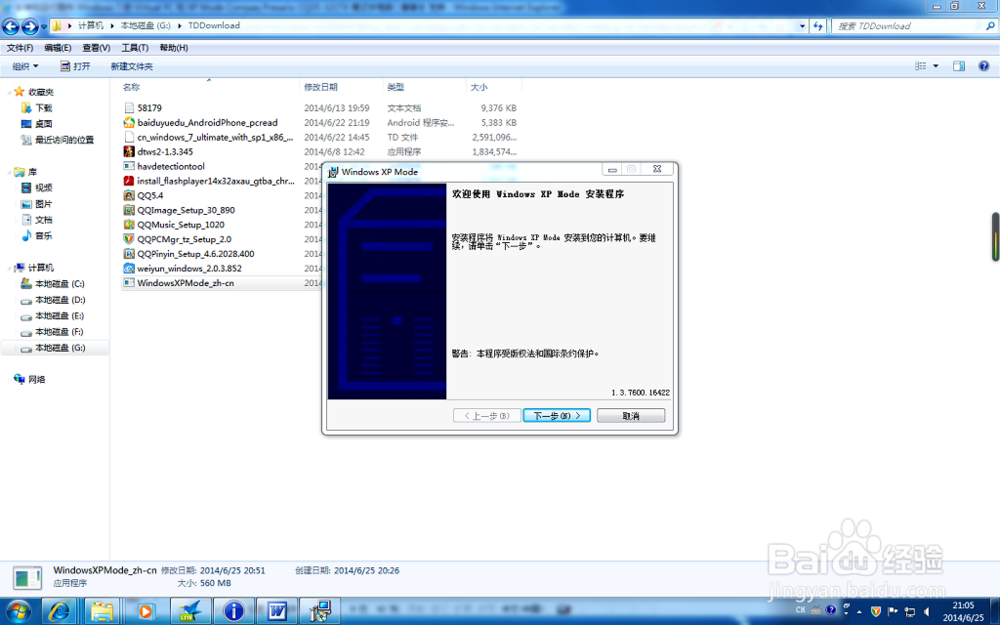Select the havdetectiontool file name
This screenshot has height=625, width=1000.
click(171, 166)
